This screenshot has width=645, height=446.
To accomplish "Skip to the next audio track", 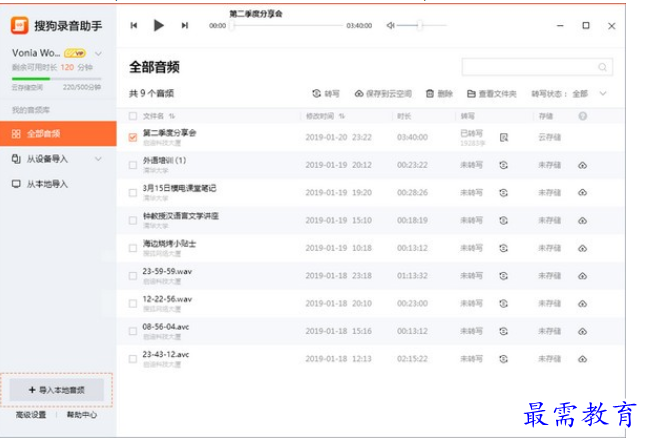I will click(185, 26).
